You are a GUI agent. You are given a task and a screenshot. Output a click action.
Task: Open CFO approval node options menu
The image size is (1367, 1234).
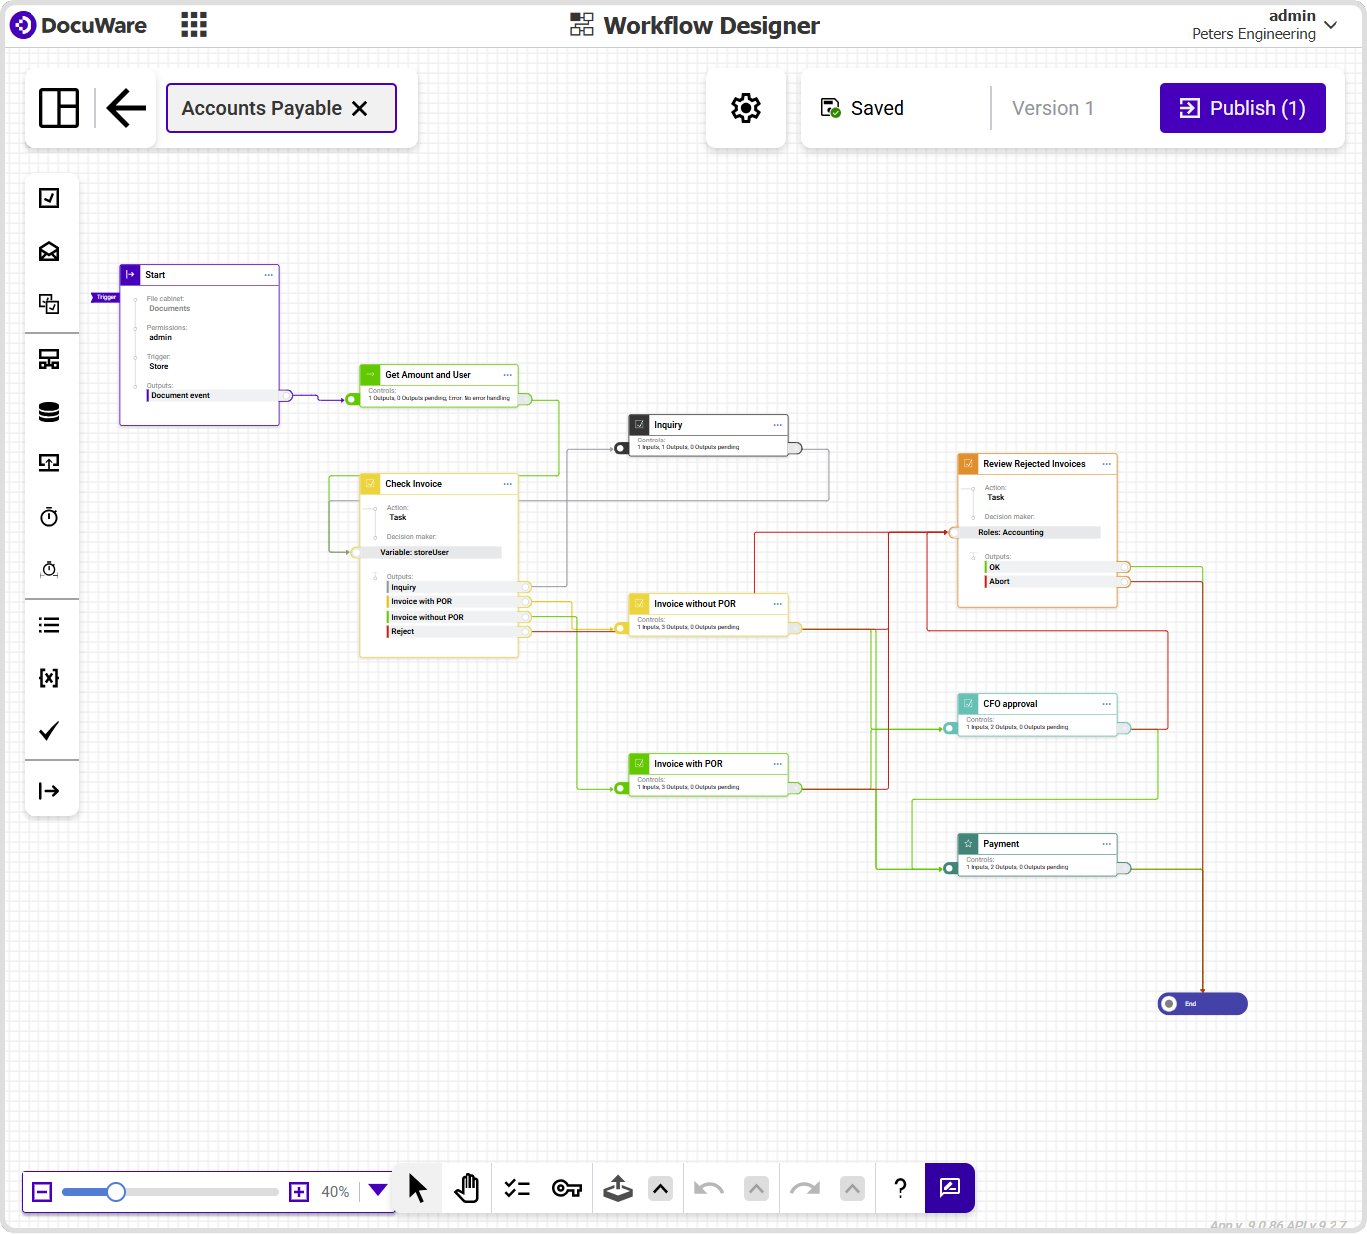coord(1107,704)
